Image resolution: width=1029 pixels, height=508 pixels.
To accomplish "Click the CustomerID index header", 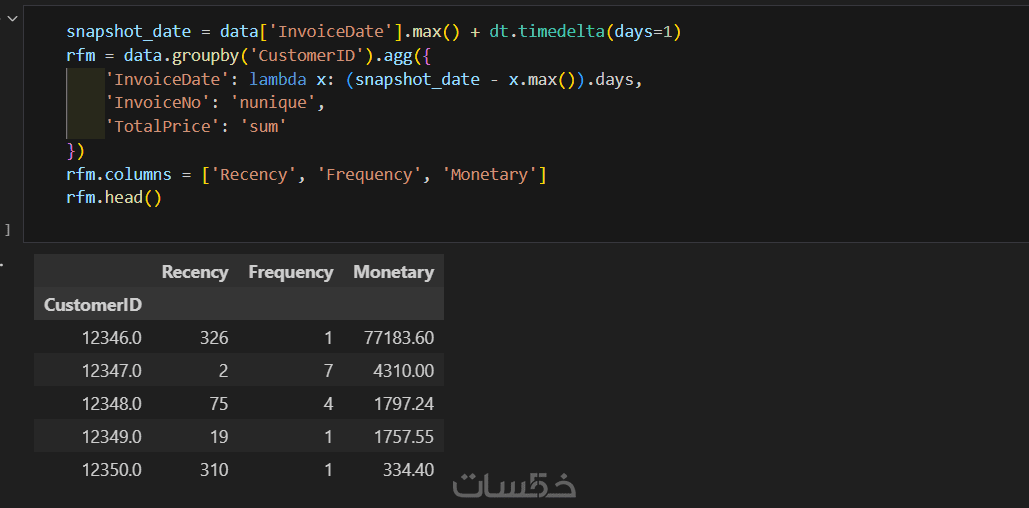I will pyautogui.click(x=93, y=305).
